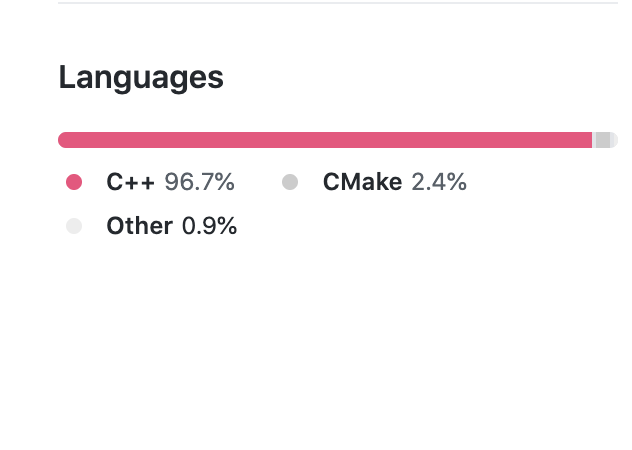Click the final letter of the CMake label
The width and height of the screenshot is (632, 450).
pyautogui.click(x=396, y=182)
